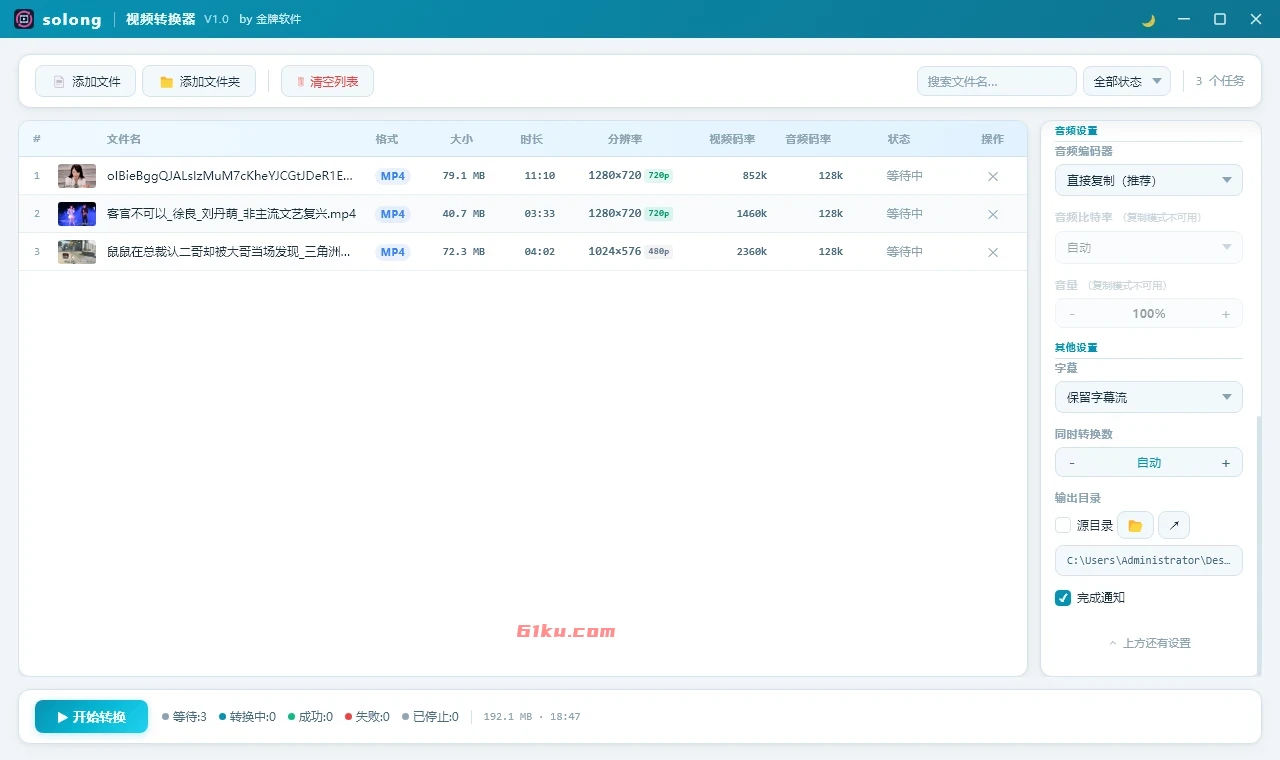
Task: Click the 时长 column header
Action: [x=531, y=139]
